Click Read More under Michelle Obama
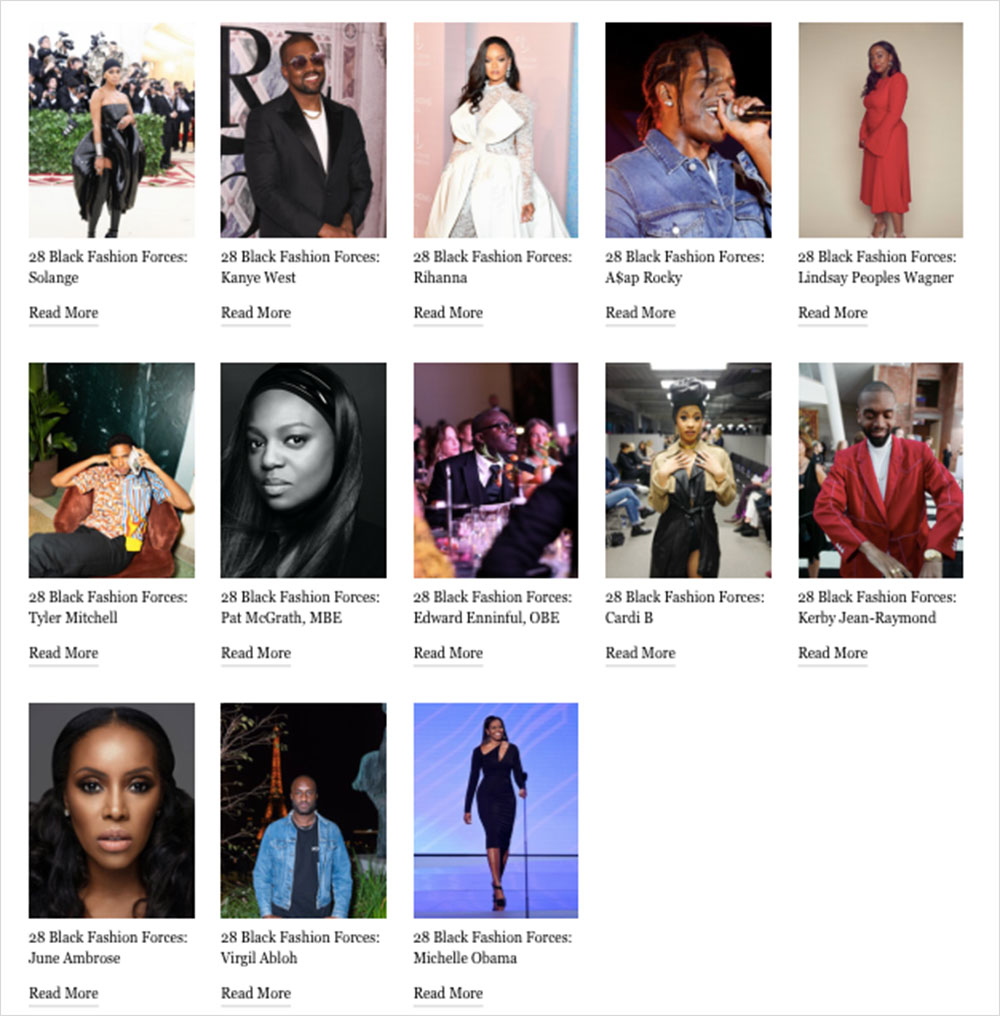 (x=448, y=993)
